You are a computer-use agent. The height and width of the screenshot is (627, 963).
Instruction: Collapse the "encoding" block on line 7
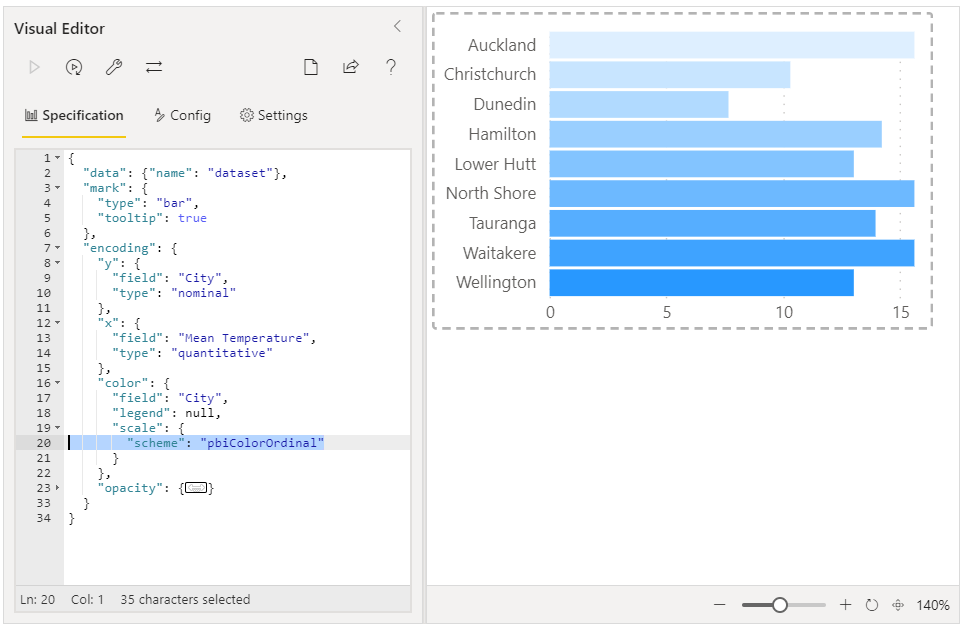coord(58,248)
